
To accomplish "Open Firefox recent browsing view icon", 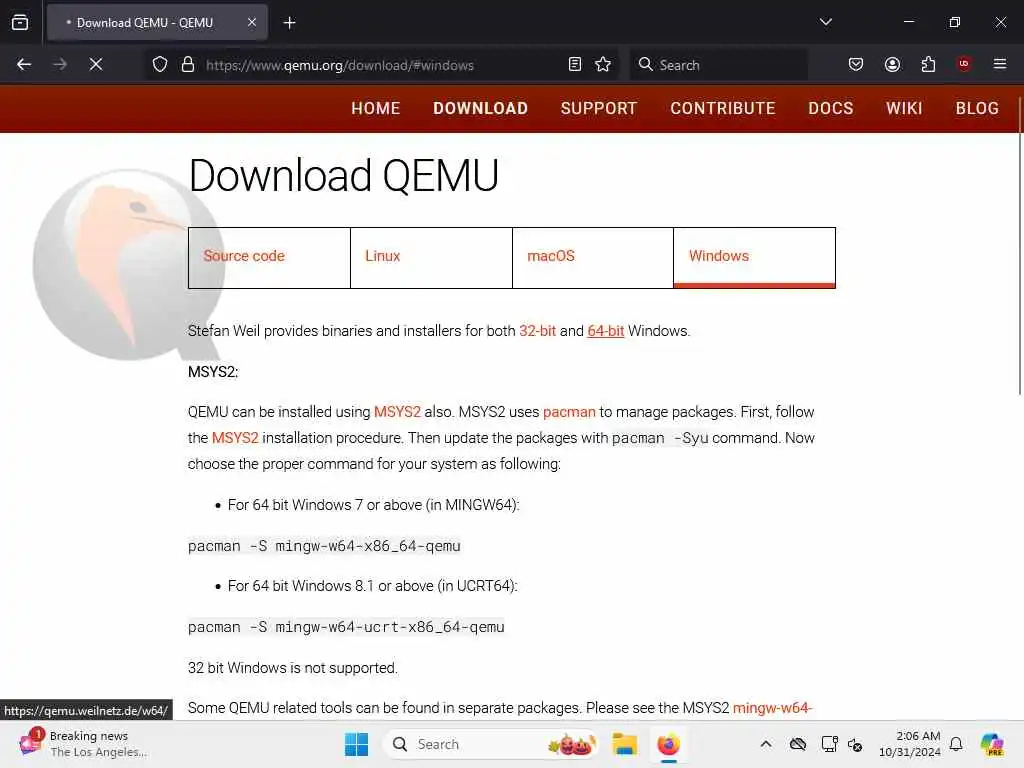I will 20,22.
